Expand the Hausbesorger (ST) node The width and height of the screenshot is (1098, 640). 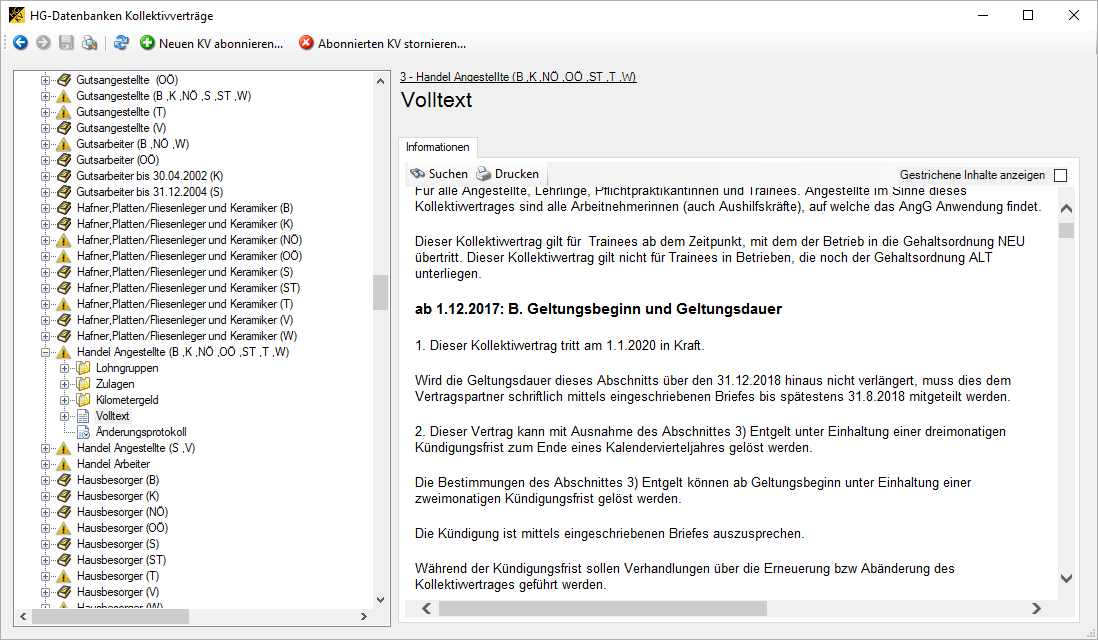(45, 560)
